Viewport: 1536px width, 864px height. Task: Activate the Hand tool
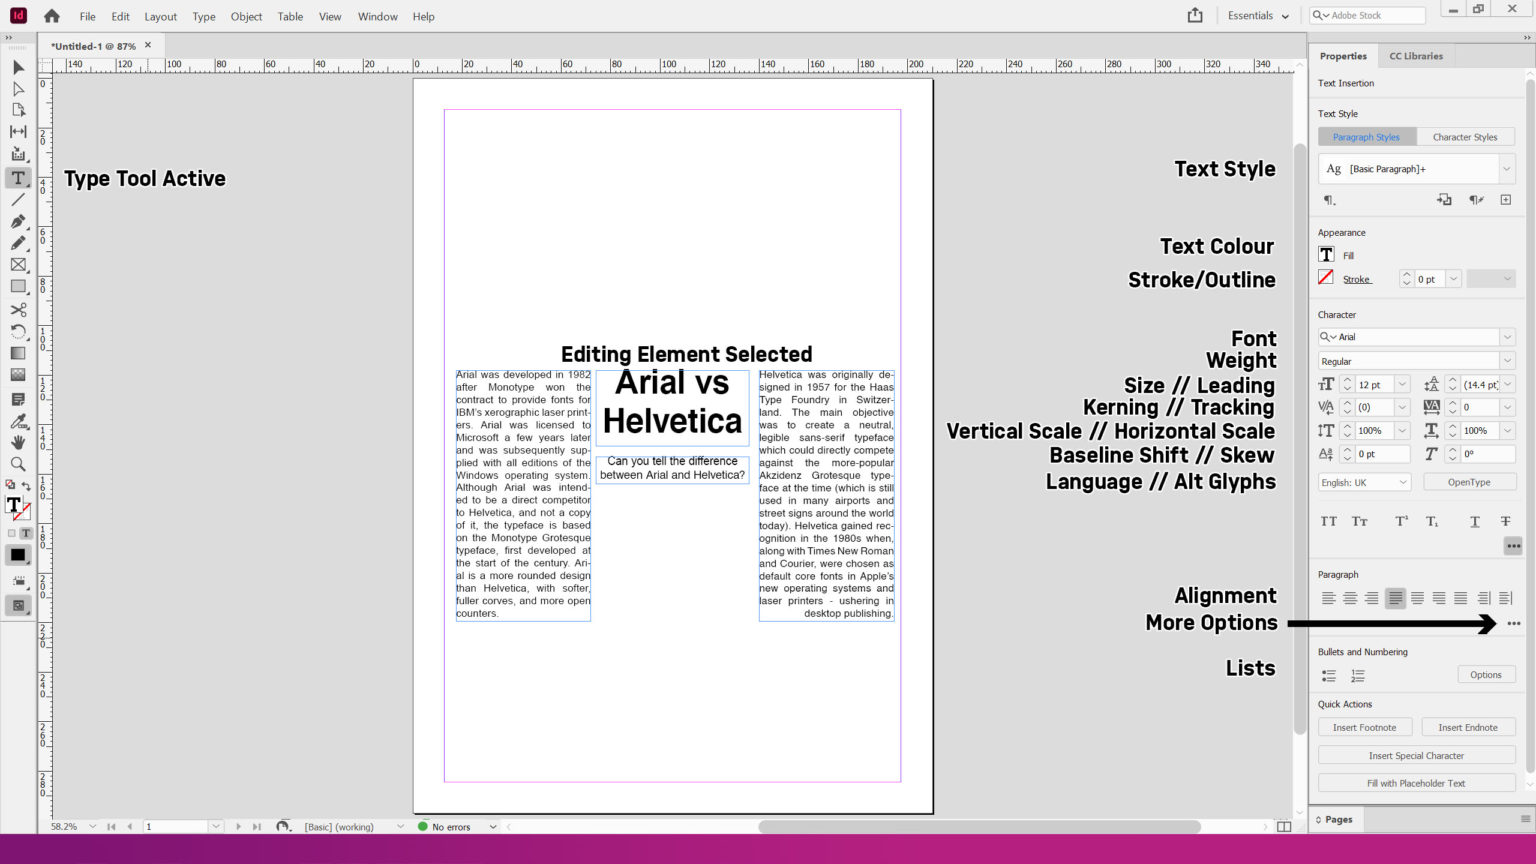point(17,443)
